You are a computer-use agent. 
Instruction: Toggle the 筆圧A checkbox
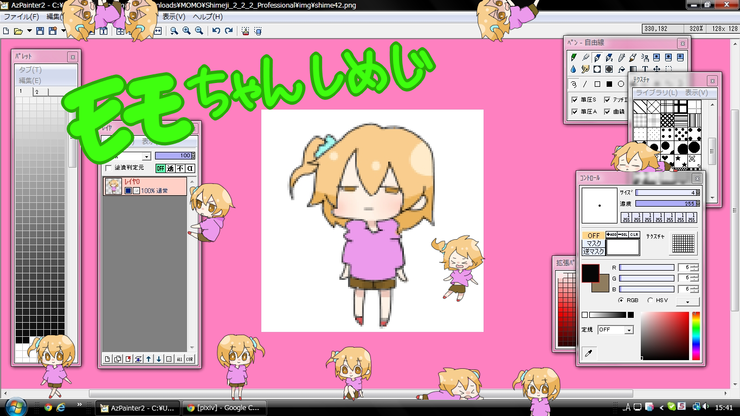pyautogui.click(x=574, y=111)
